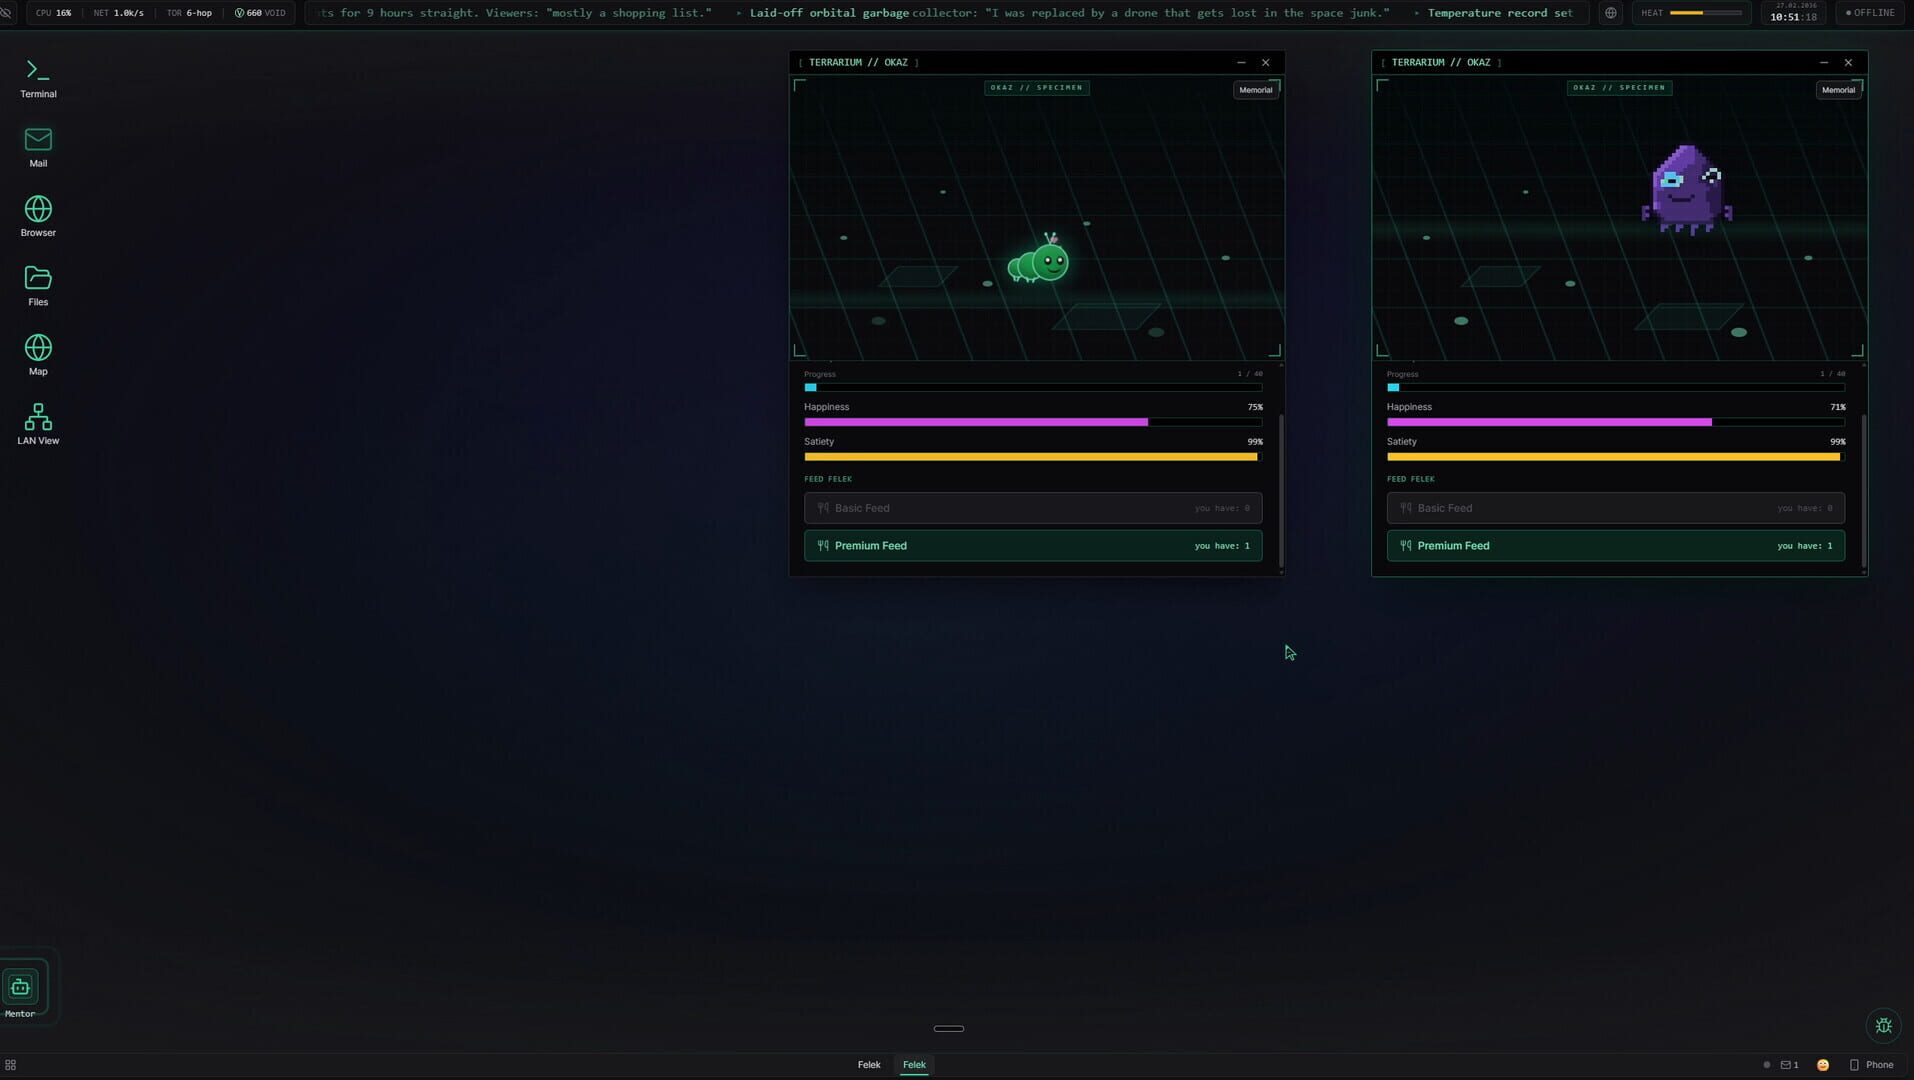Select Basic Feed in the left Terrarium
Image resolution: width=1914 pixels, height=1080 pixels.
tap(1033, 508)
